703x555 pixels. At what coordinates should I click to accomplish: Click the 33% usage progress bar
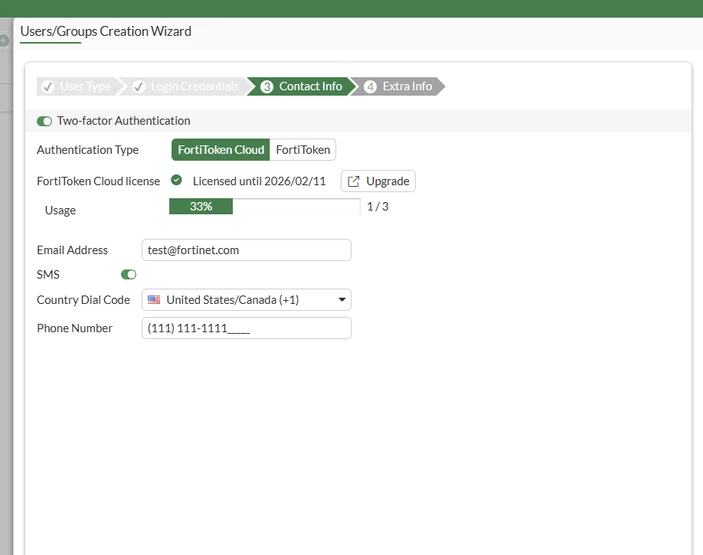pos(265,207)
